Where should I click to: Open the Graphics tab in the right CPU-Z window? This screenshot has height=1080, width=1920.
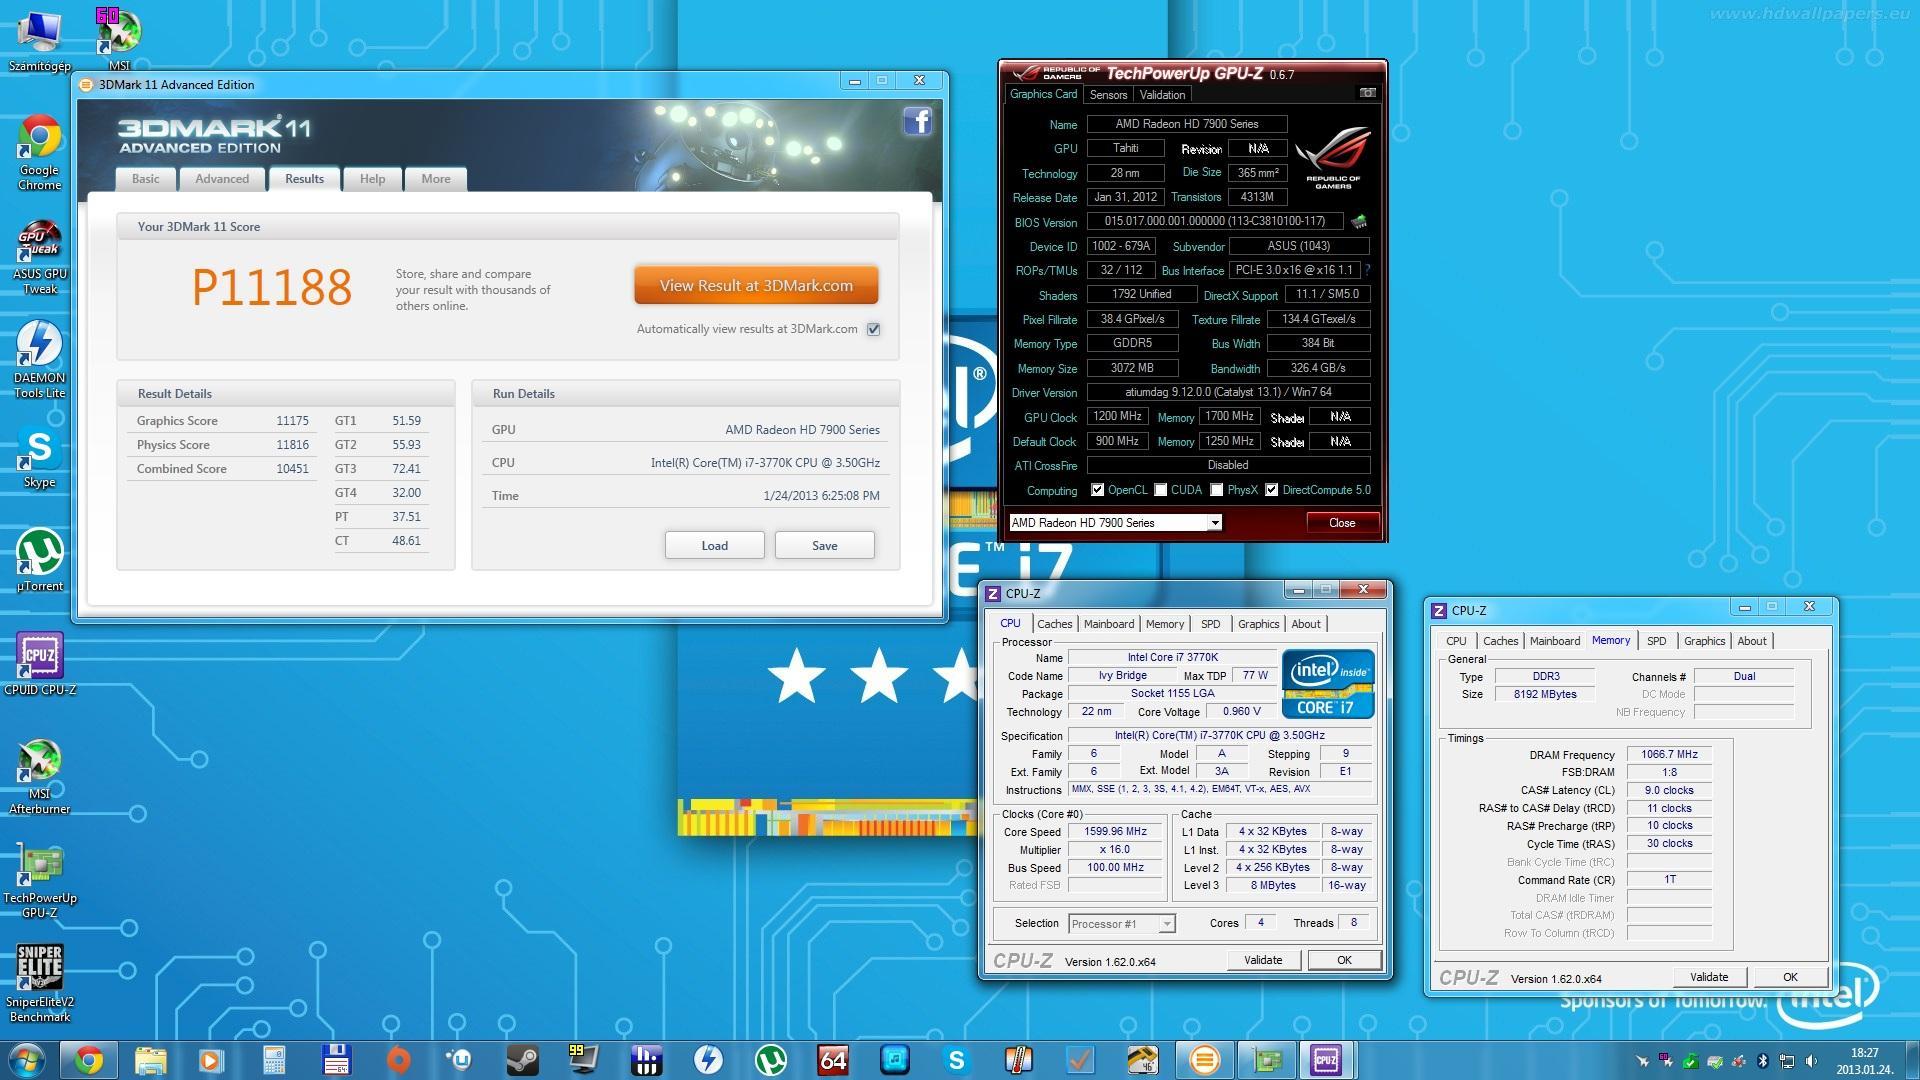tap(1704, 641)
